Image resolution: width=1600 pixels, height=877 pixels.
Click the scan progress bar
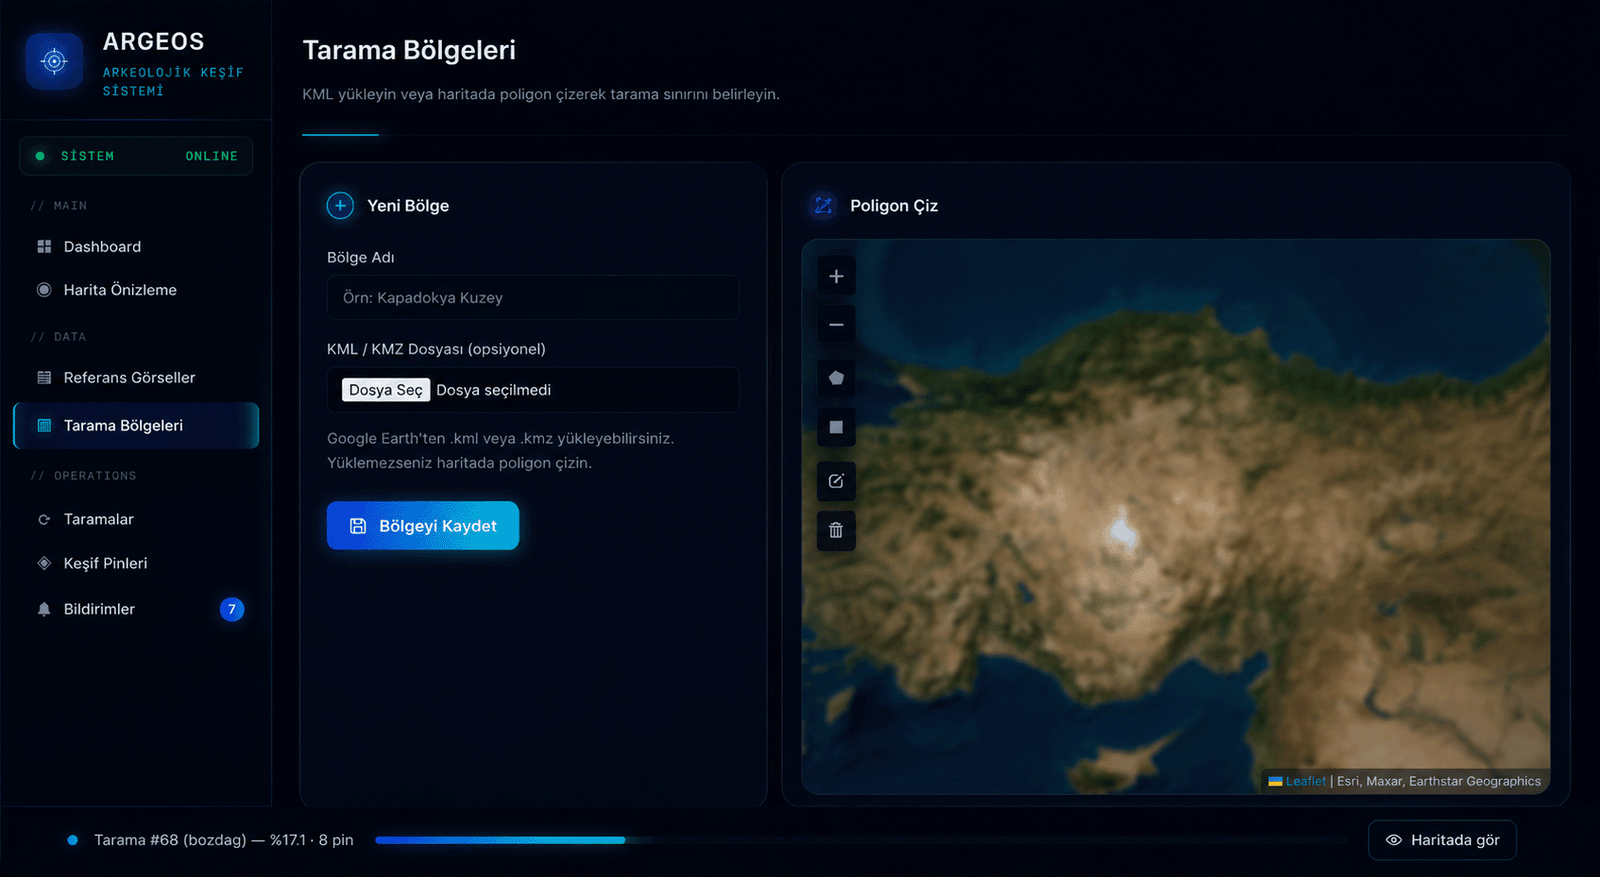[x=862, y=840]
